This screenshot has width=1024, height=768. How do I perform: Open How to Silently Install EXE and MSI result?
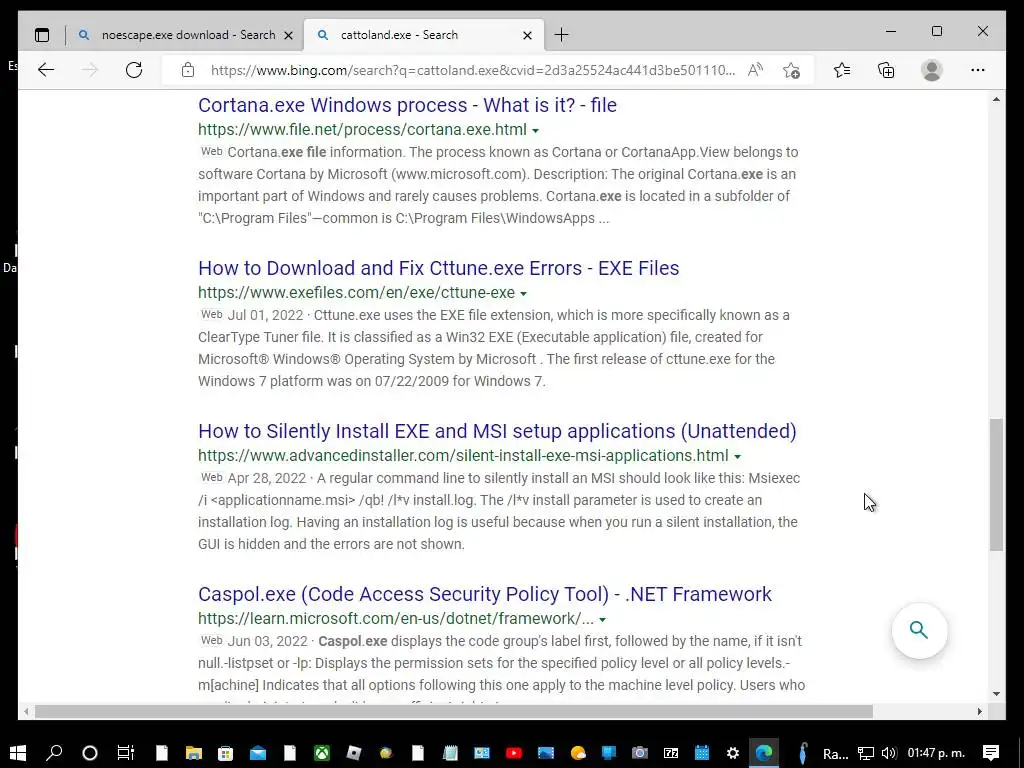pyautogui.click(x=497, y=431)
